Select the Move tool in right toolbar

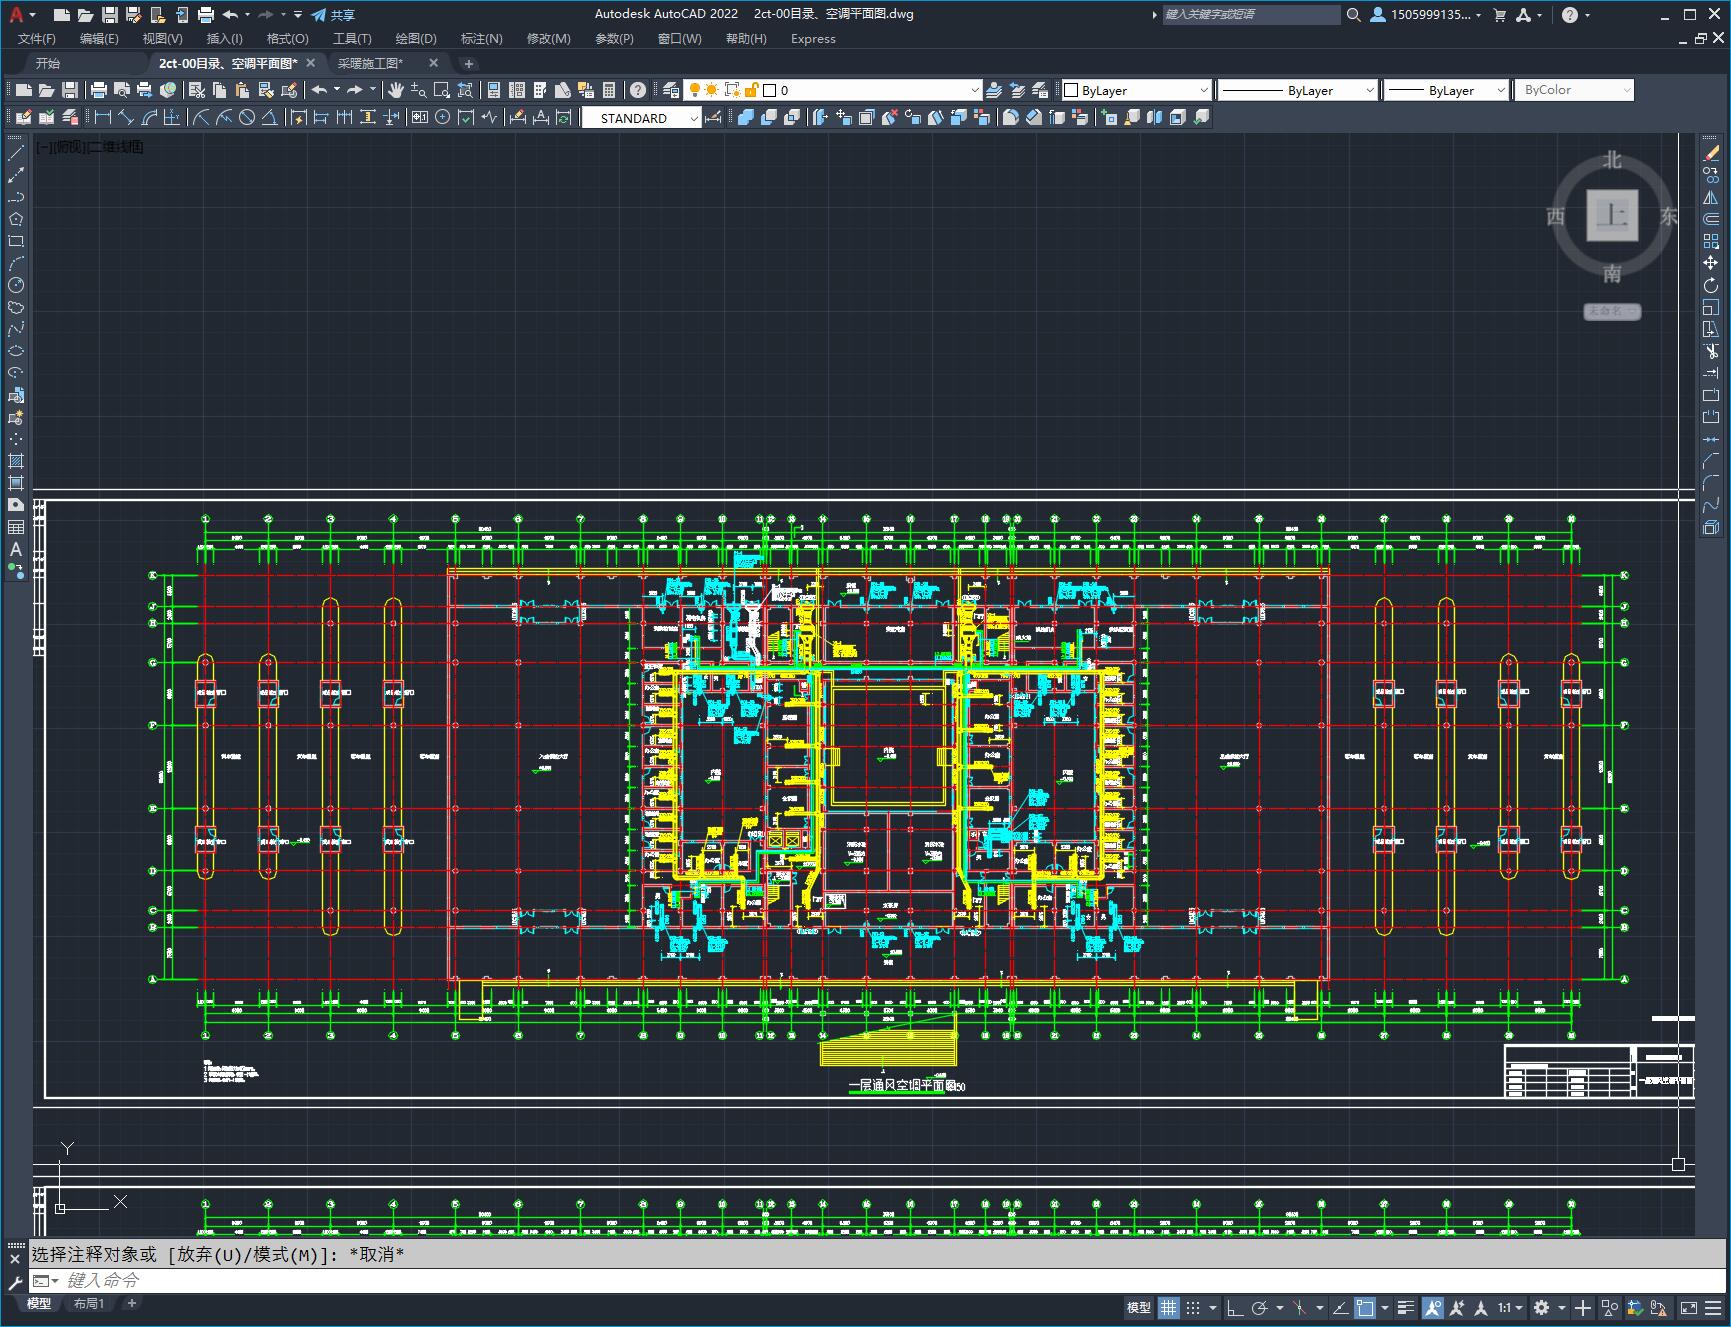1711,263
